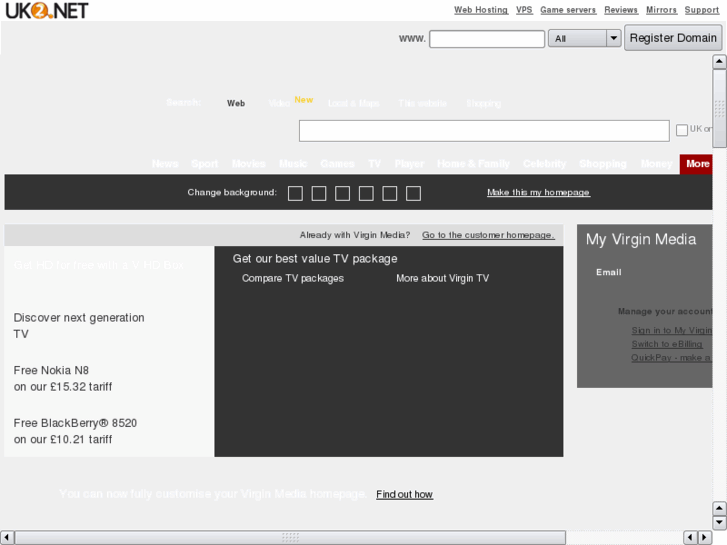Open the Home & Family navigation item
The image size is (727, 545).
pos(473,164)
